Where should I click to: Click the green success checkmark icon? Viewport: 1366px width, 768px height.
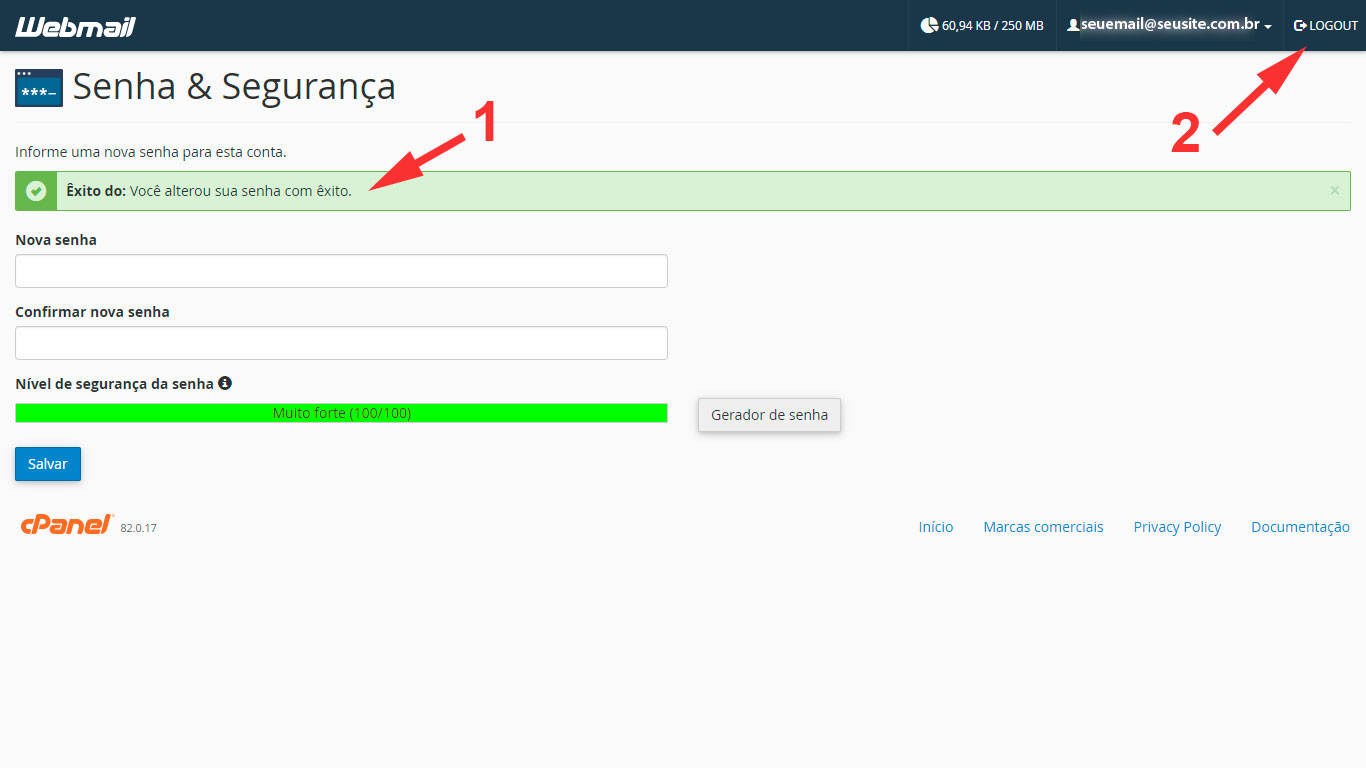[36, 191]
